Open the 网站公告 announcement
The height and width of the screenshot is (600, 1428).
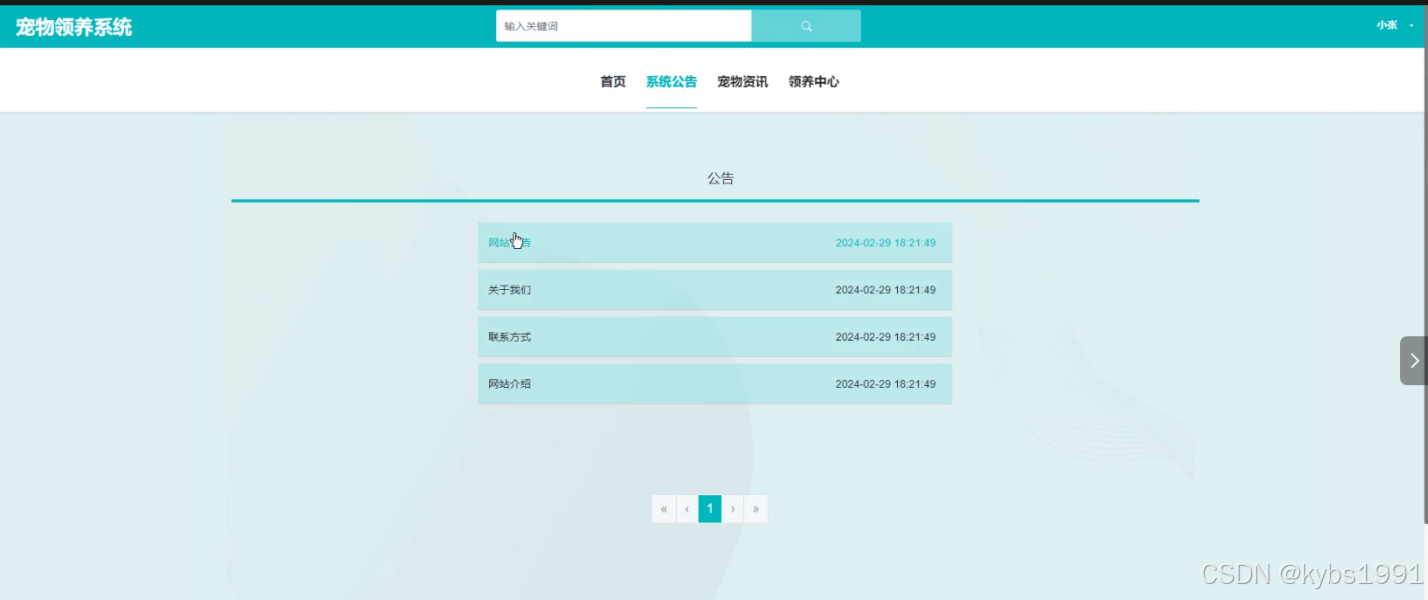tap(715, 243)
